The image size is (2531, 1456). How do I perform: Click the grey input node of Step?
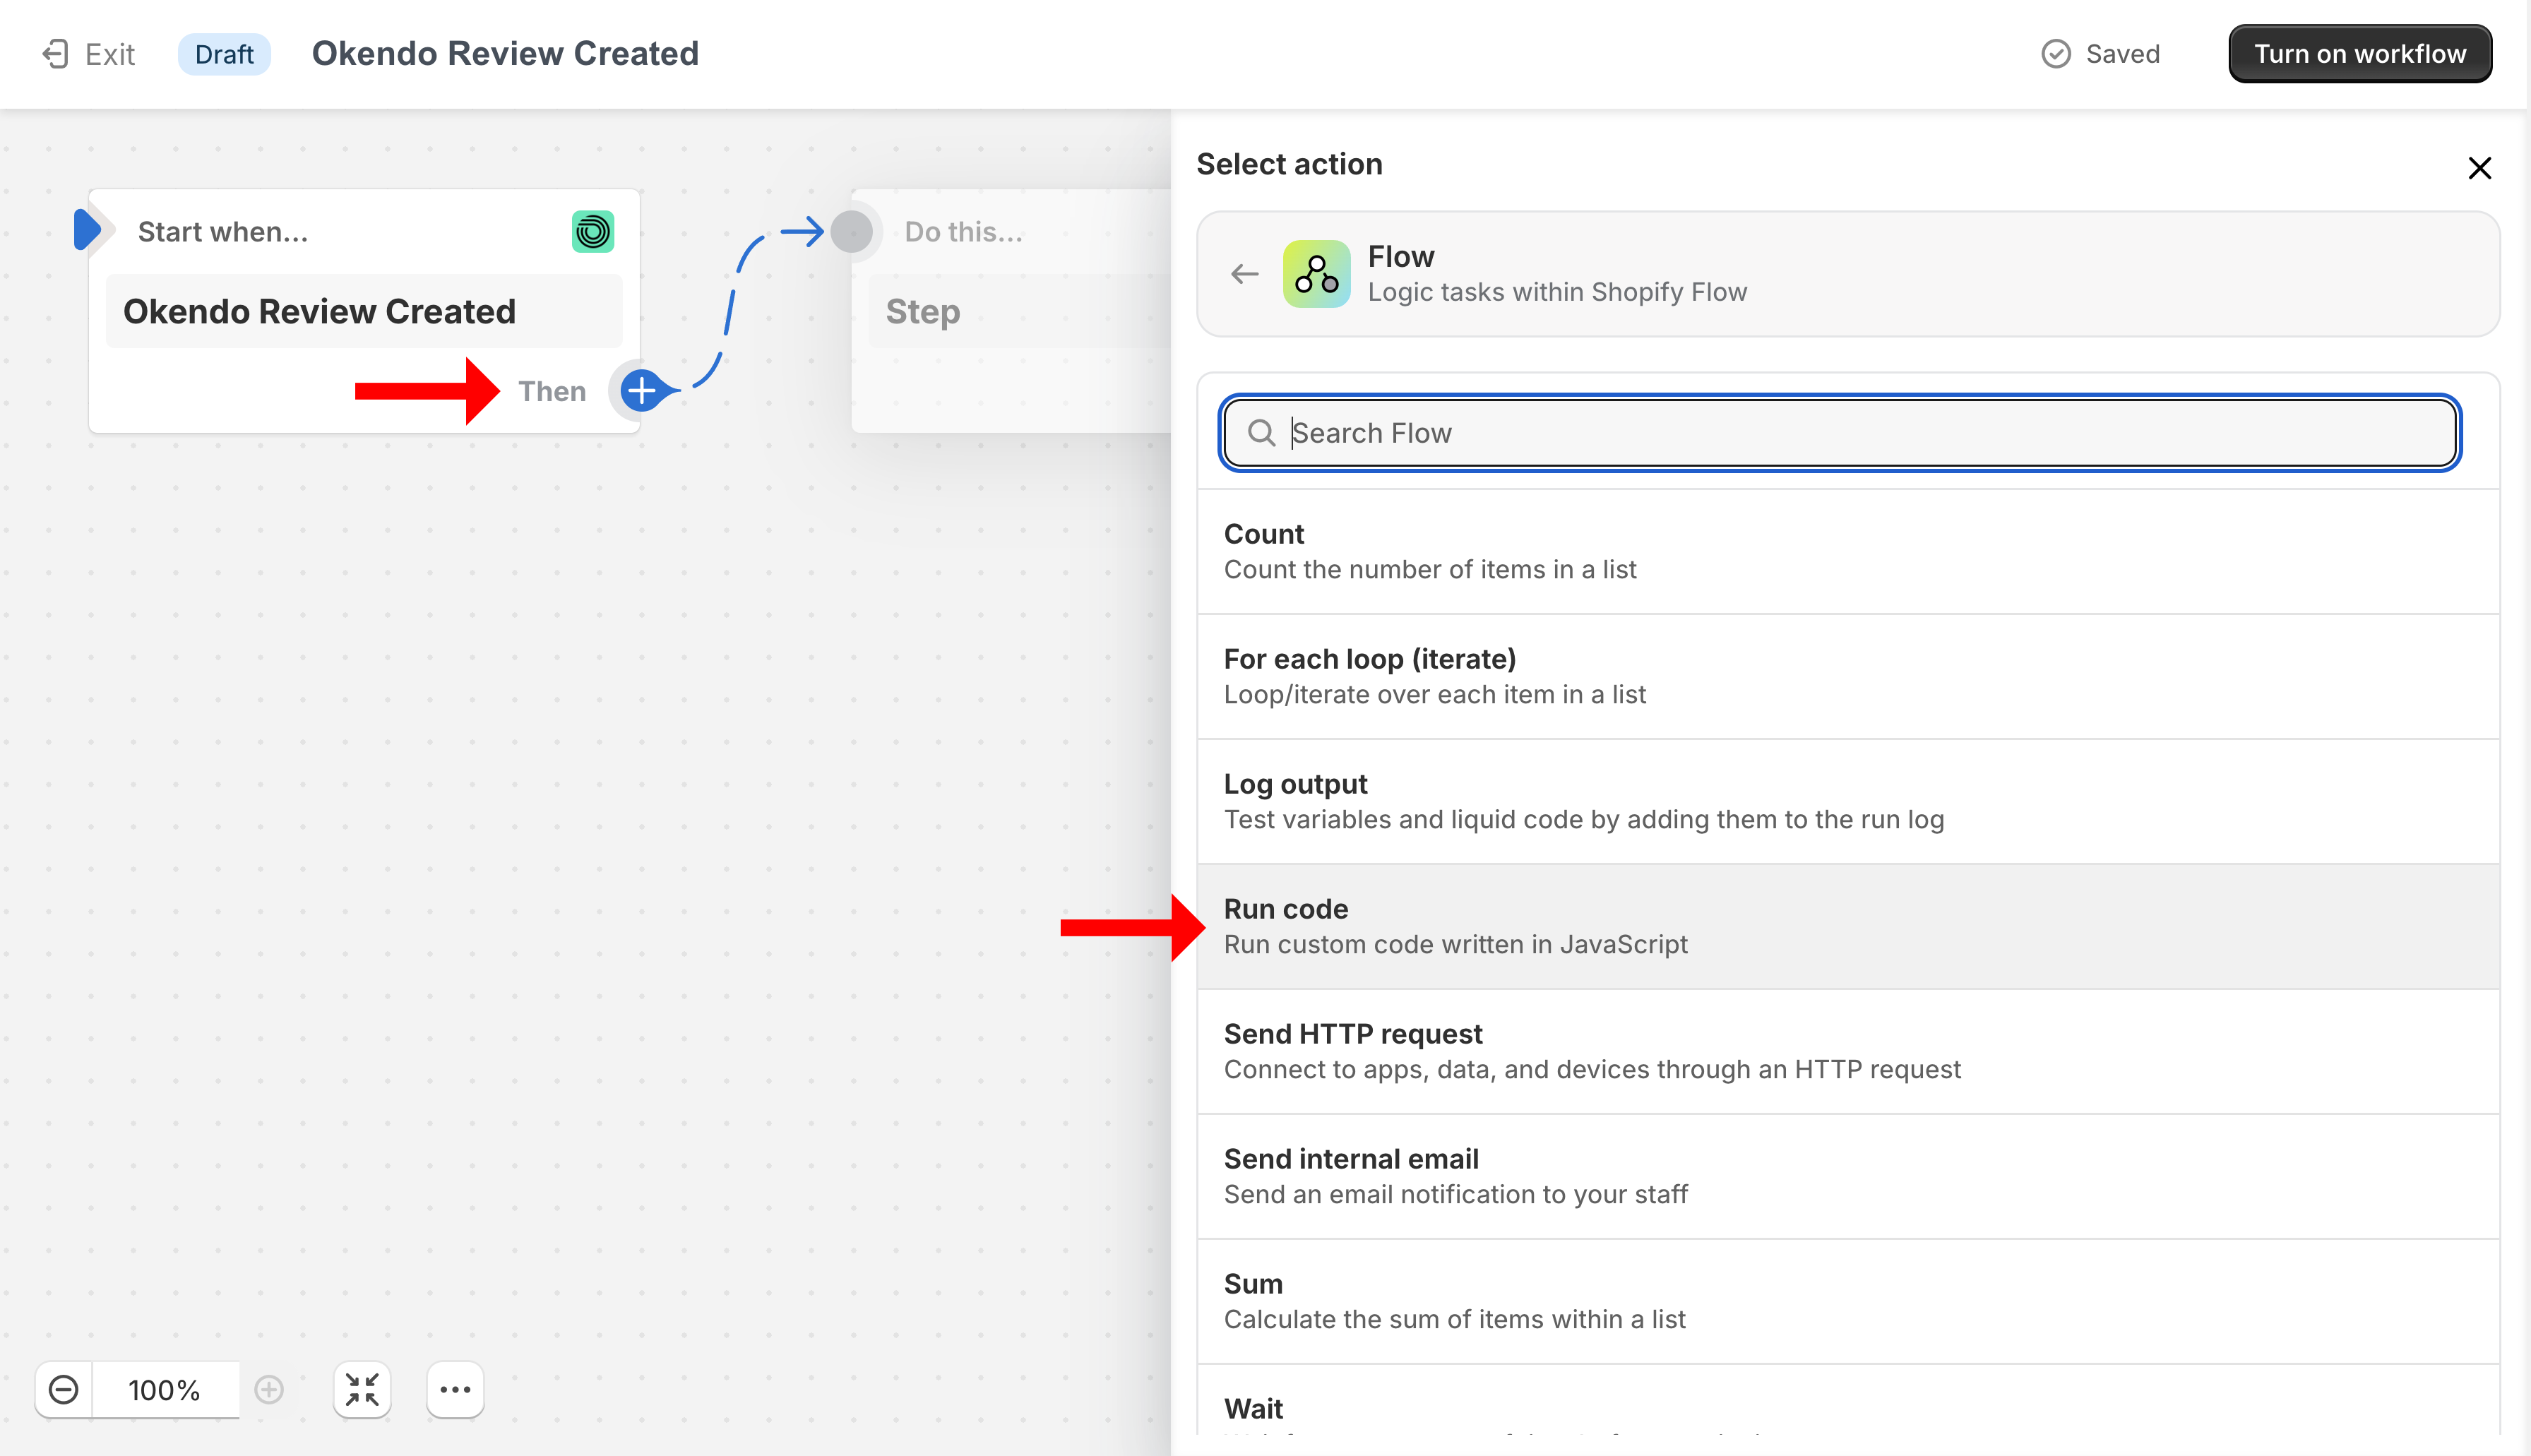tap(851, 232)
